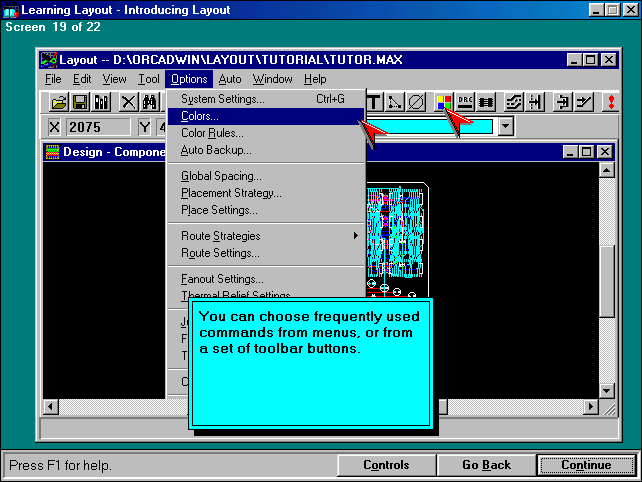Open the tutorial Controls button
This screenshot has width=642, height=482.
click(x=385, y=465)
